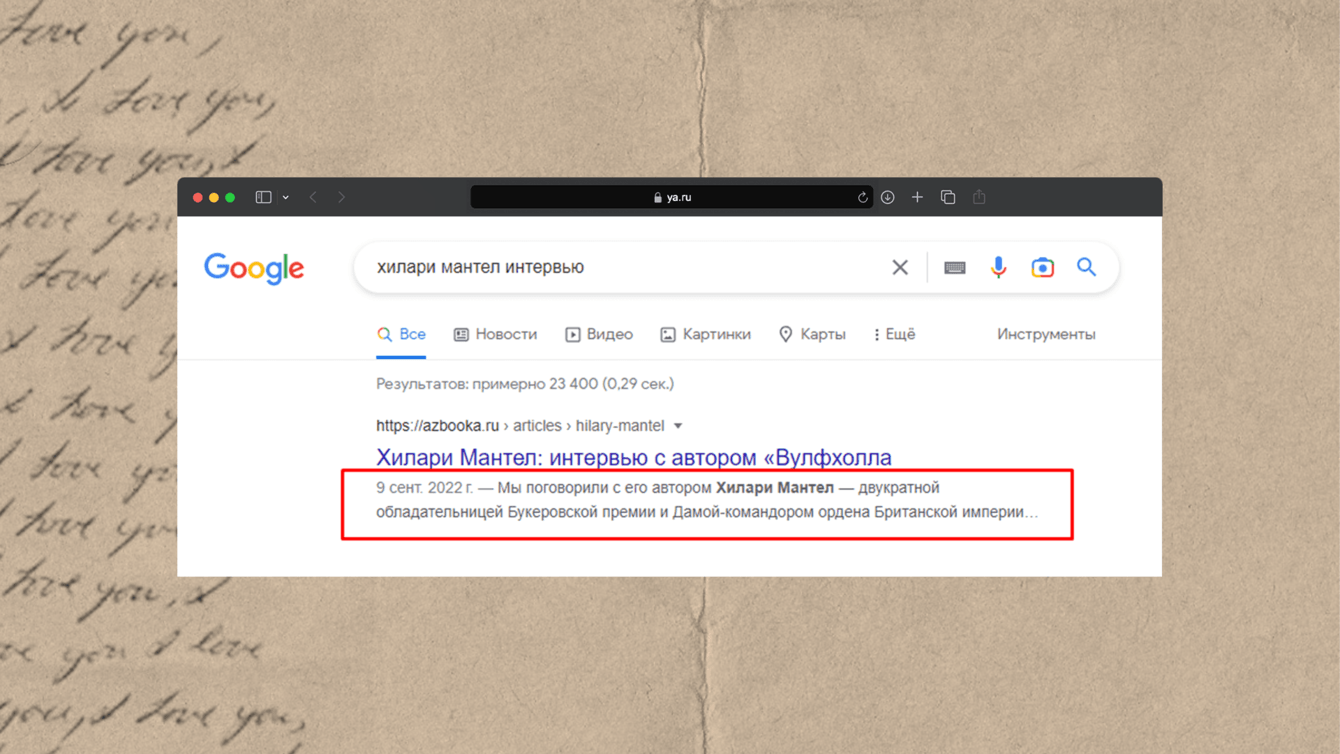
Task: Select the Все tab
Action: [401, 334]
